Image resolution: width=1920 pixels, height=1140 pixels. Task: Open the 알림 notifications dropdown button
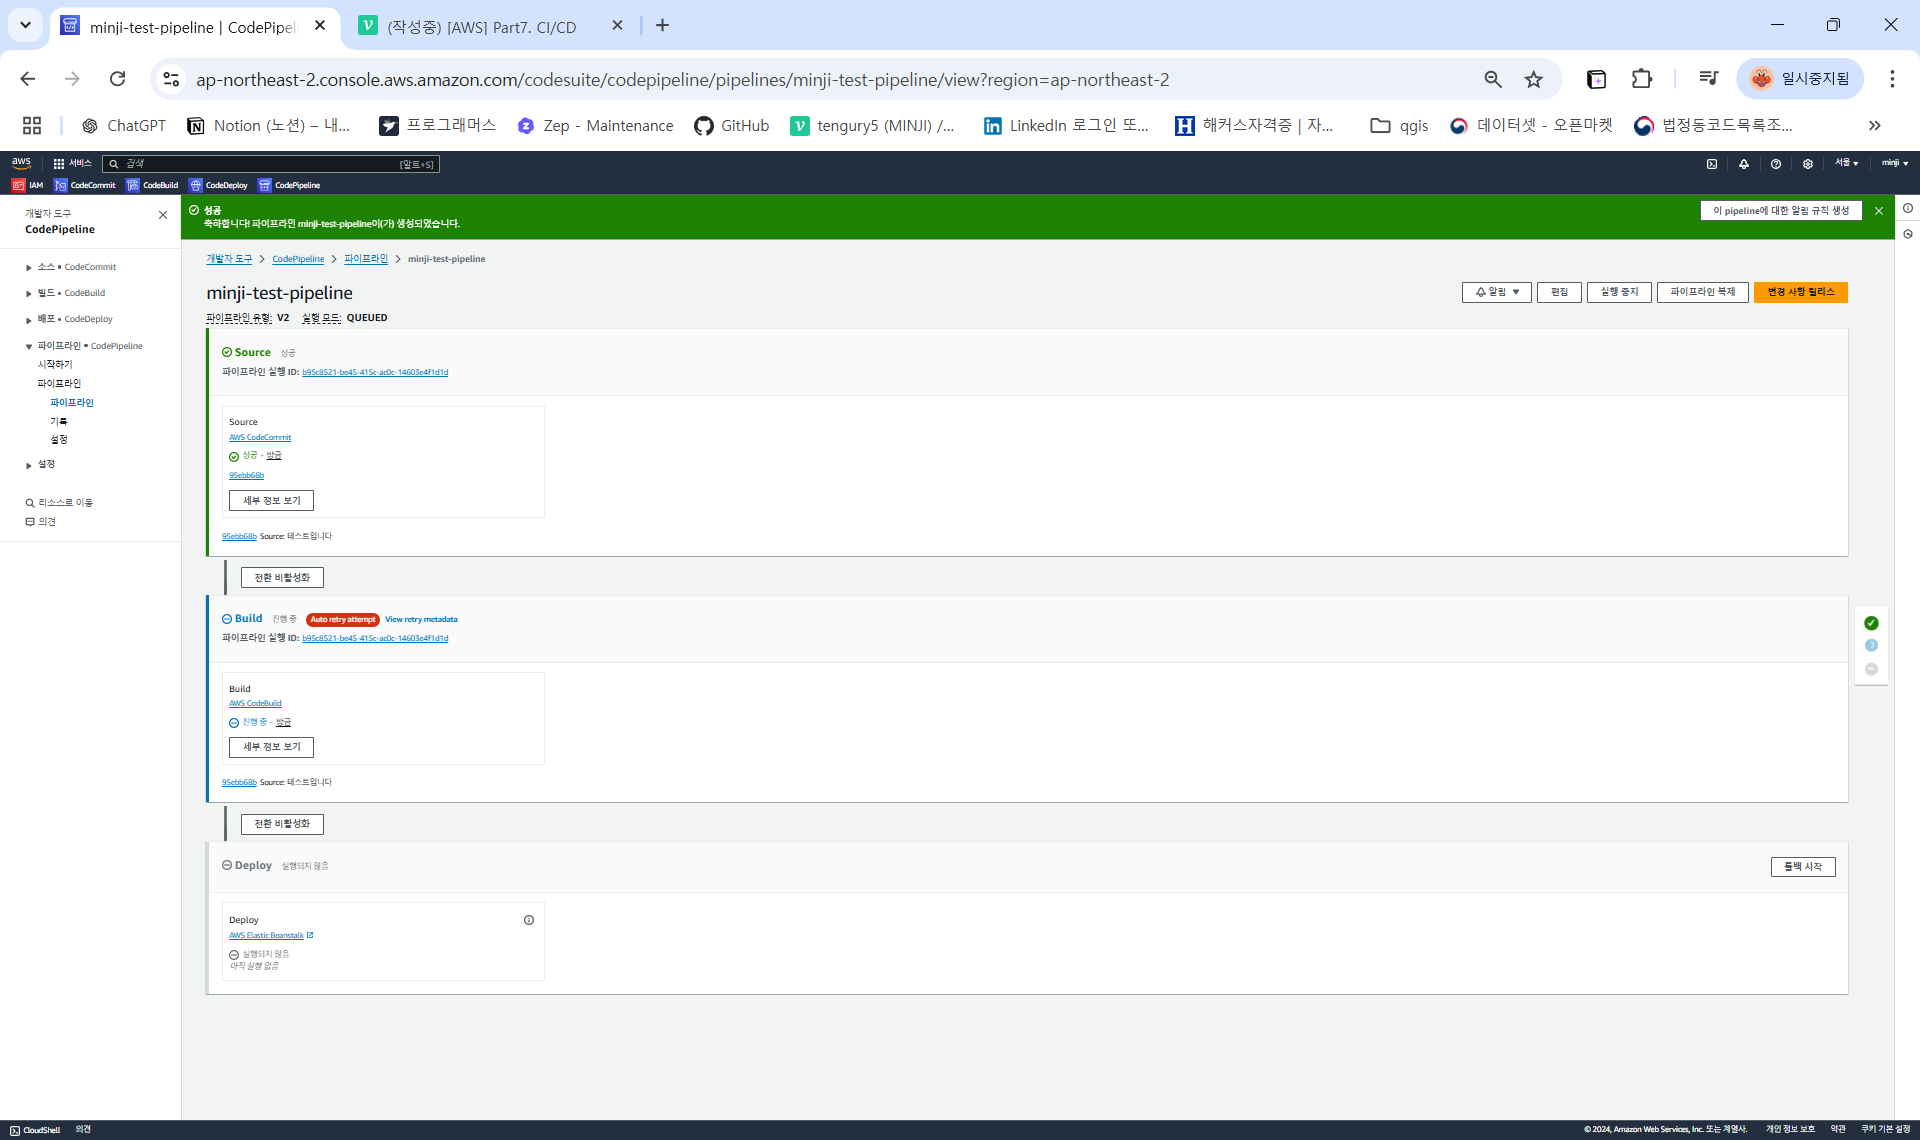click(1496, 292)
